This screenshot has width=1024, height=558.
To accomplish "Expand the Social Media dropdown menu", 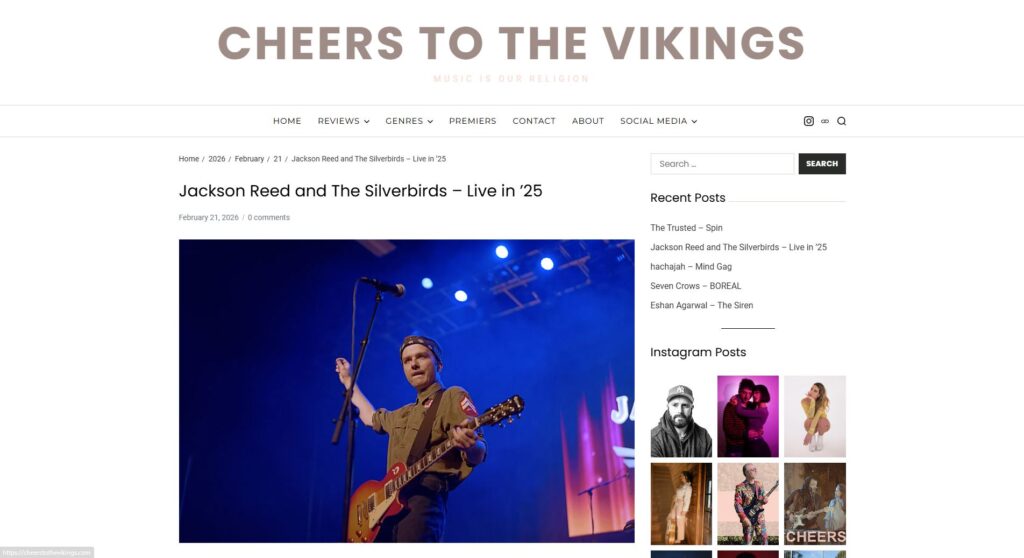I will tap(658, 121).
